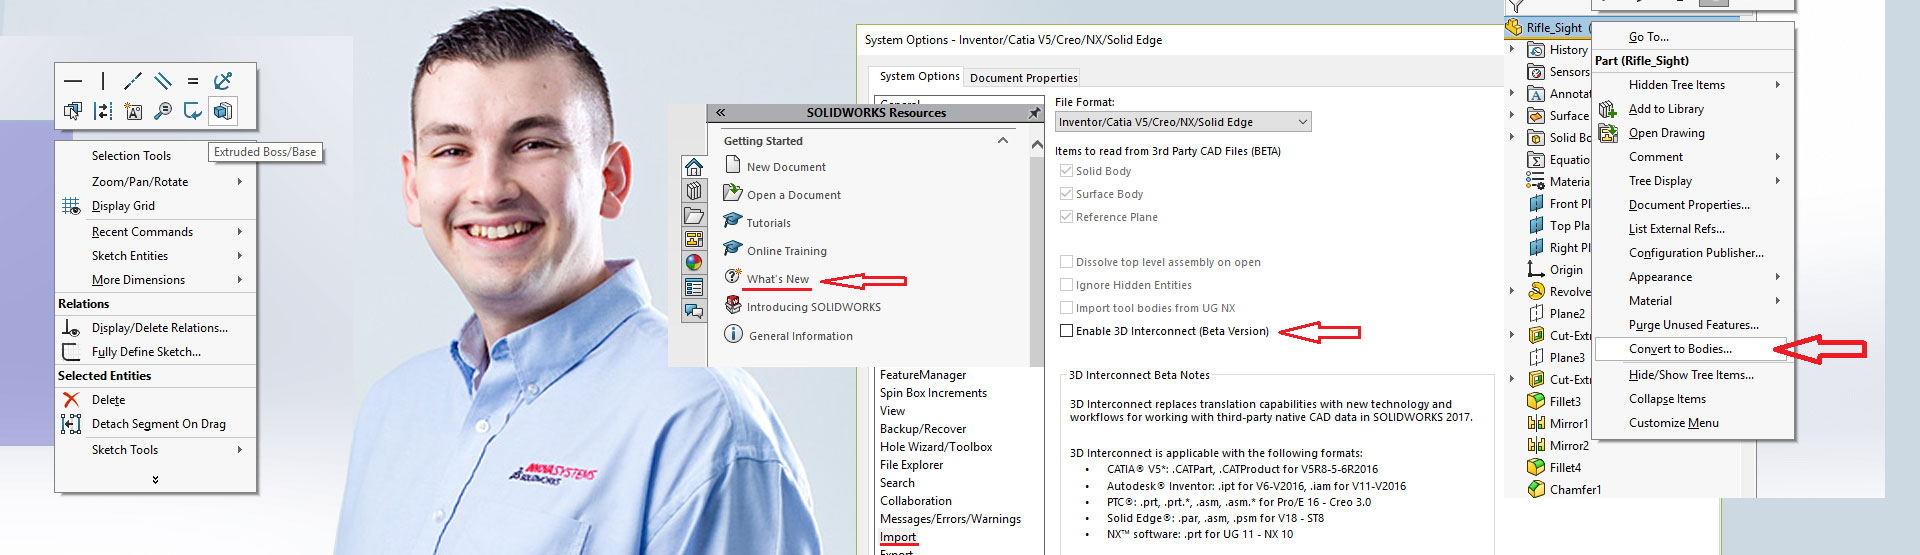The height and width of the screenshot is (555, 1920).
Task: Click Introducing SOLIDWORKS link
Action: pos(814,307)
